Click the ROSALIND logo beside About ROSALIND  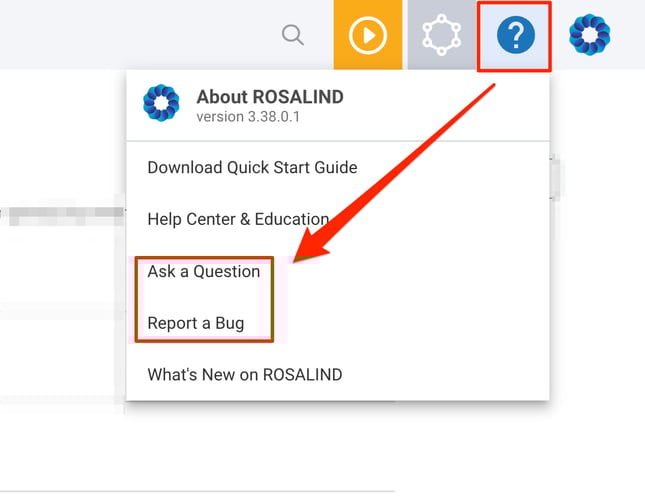[161, 103]
